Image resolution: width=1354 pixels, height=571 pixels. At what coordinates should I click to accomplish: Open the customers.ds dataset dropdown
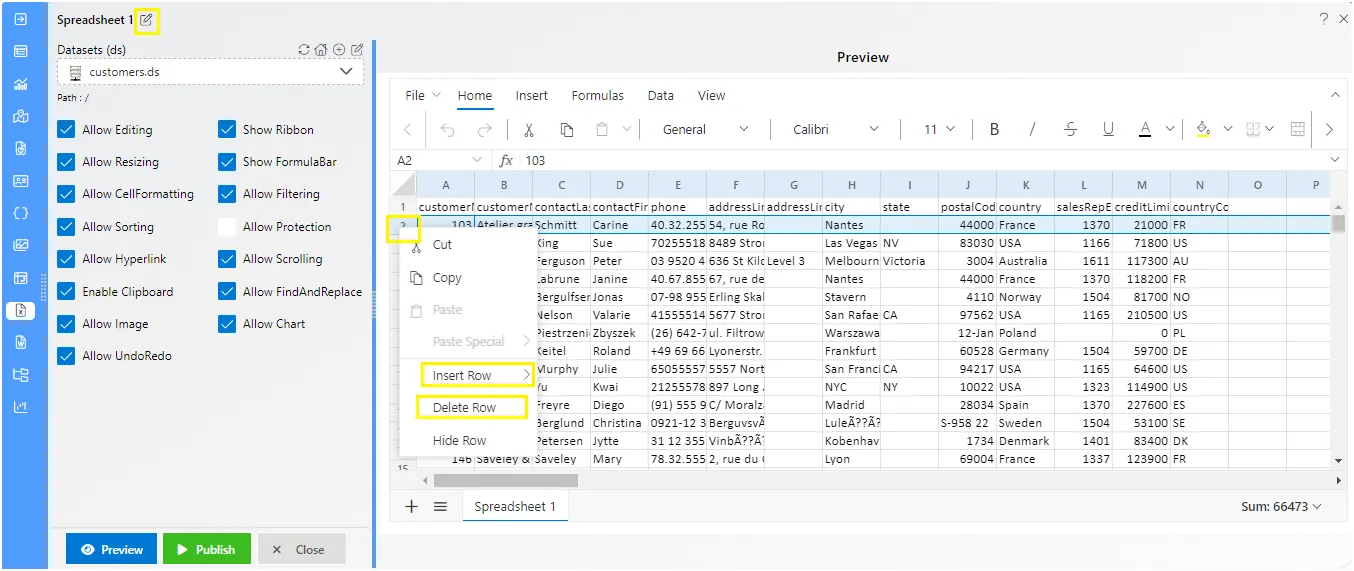tap(211, 72)
